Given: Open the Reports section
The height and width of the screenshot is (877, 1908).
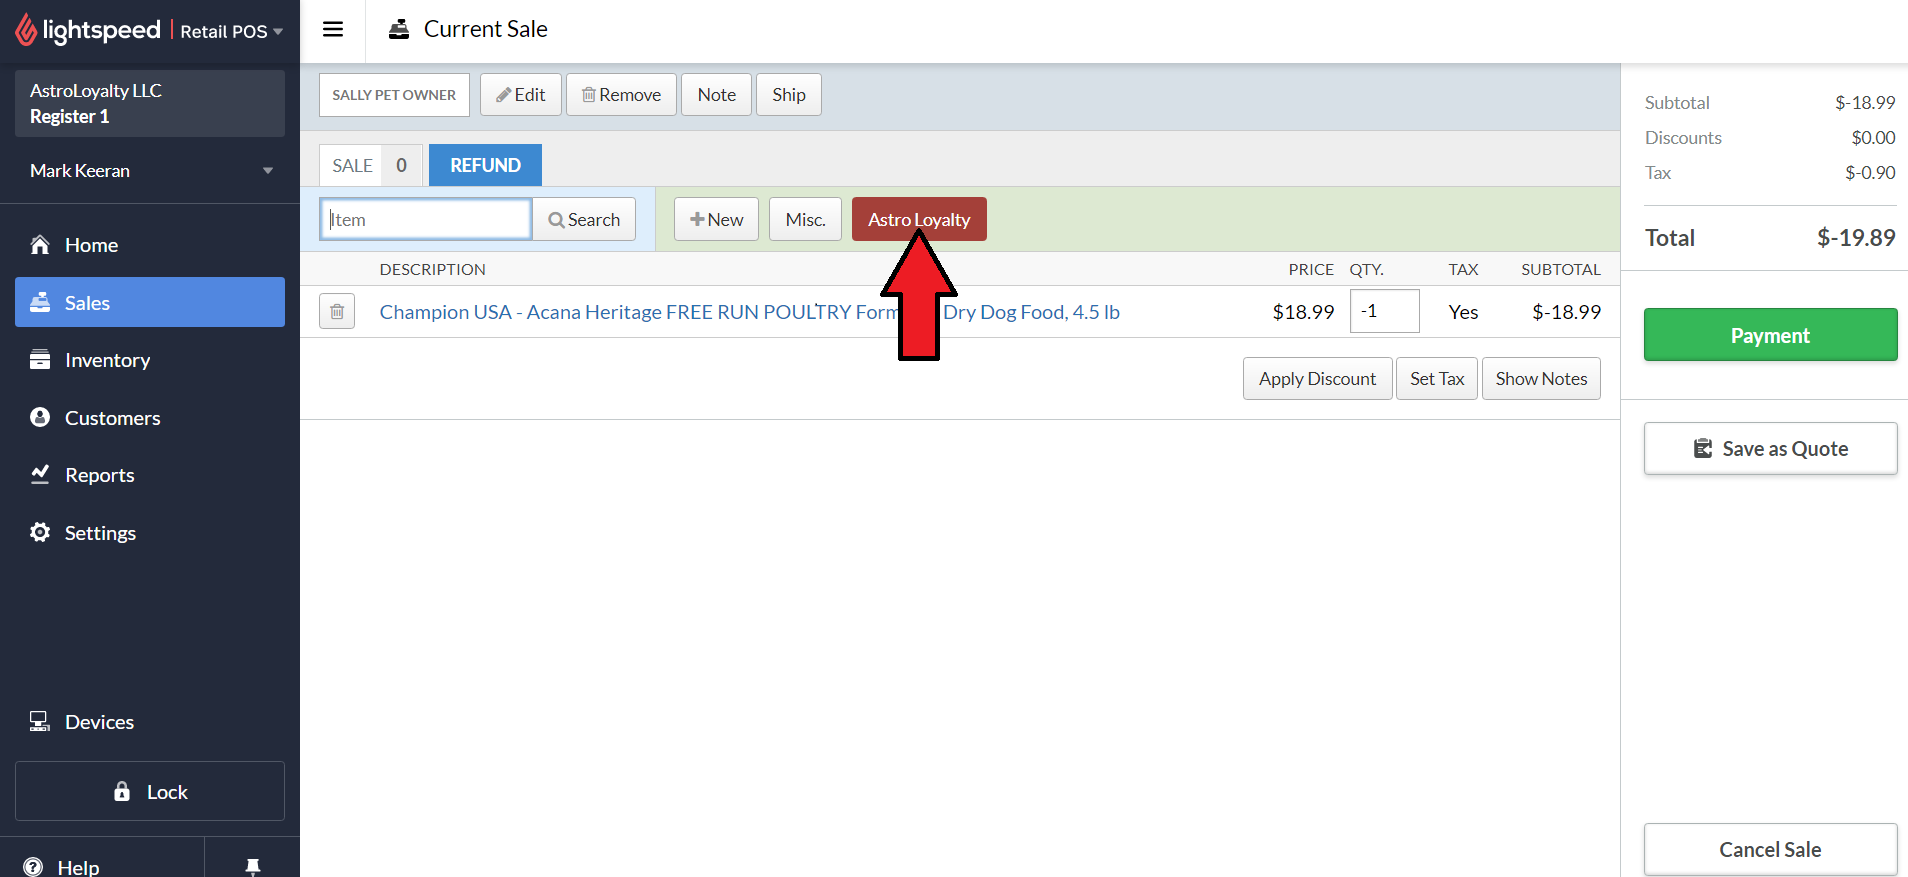Looking at the screenshot, I should click(x=150, y=475).
